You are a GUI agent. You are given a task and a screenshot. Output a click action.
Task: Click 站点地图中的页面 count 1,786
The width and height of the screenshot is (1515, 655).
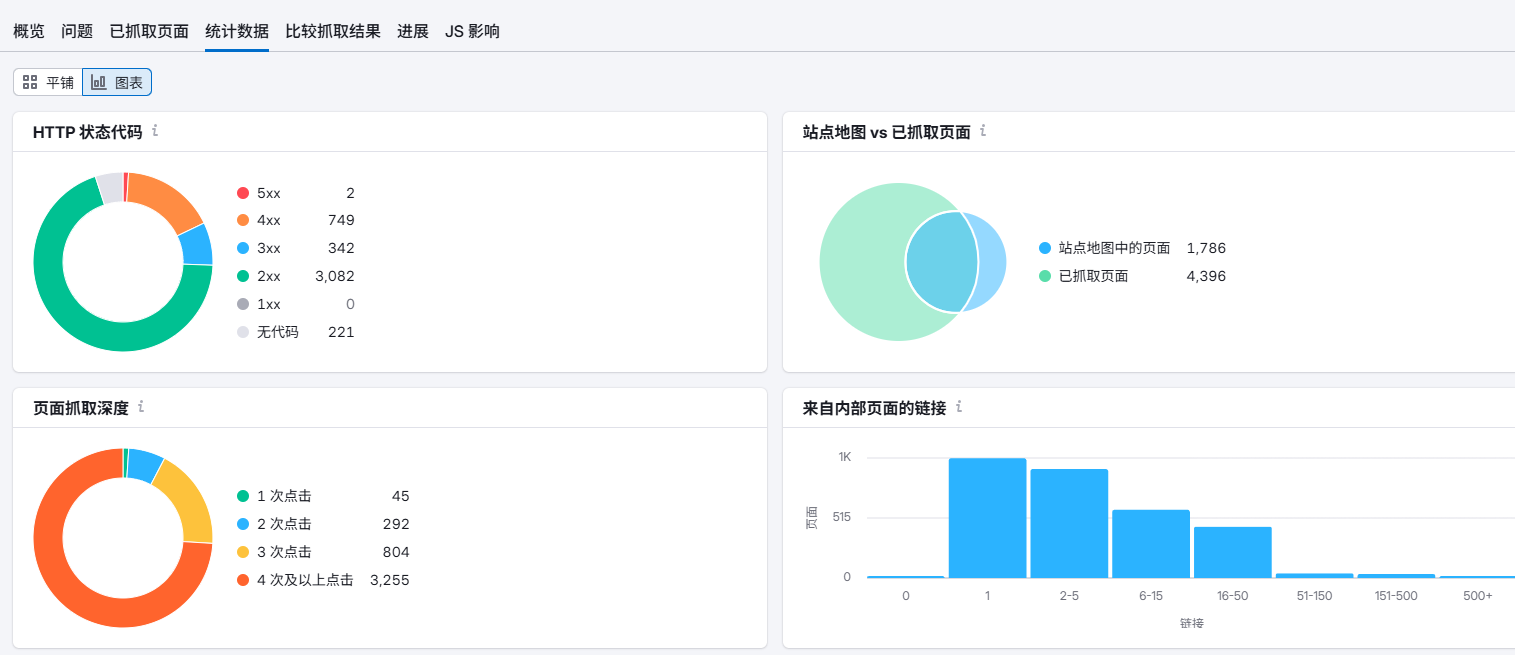click(1206, 248)
